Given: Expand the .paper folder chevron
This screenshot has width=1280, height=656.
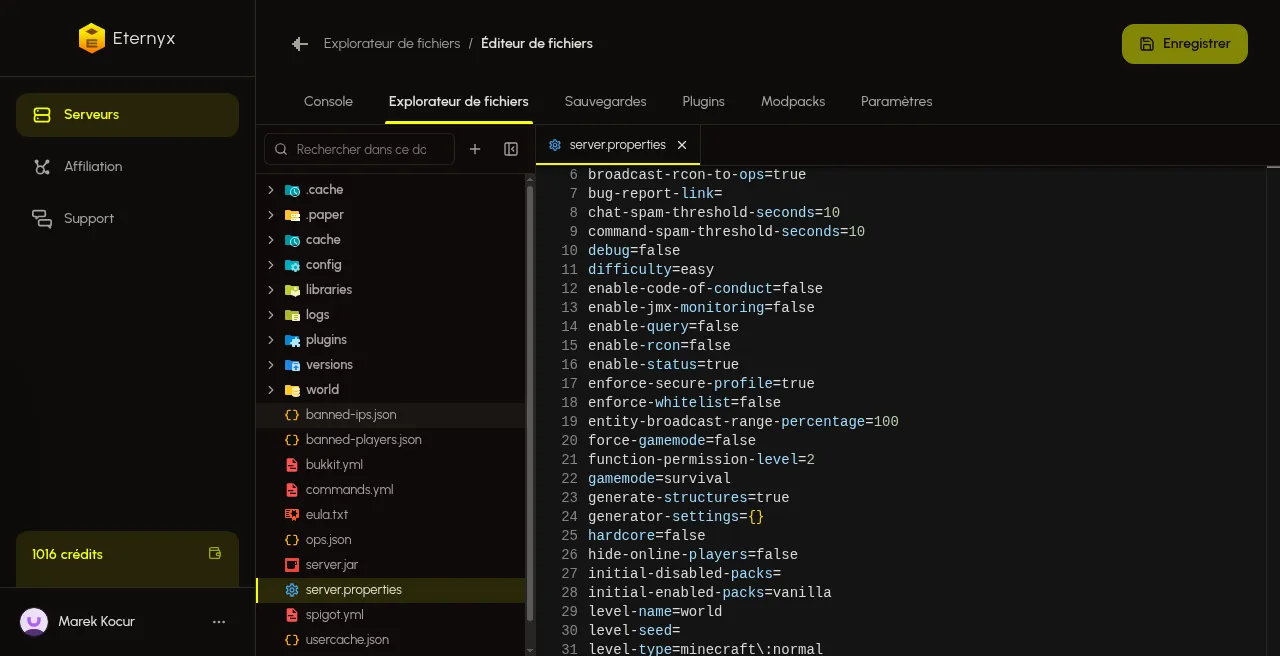Looking at the screenshot, I should [271, 215].
